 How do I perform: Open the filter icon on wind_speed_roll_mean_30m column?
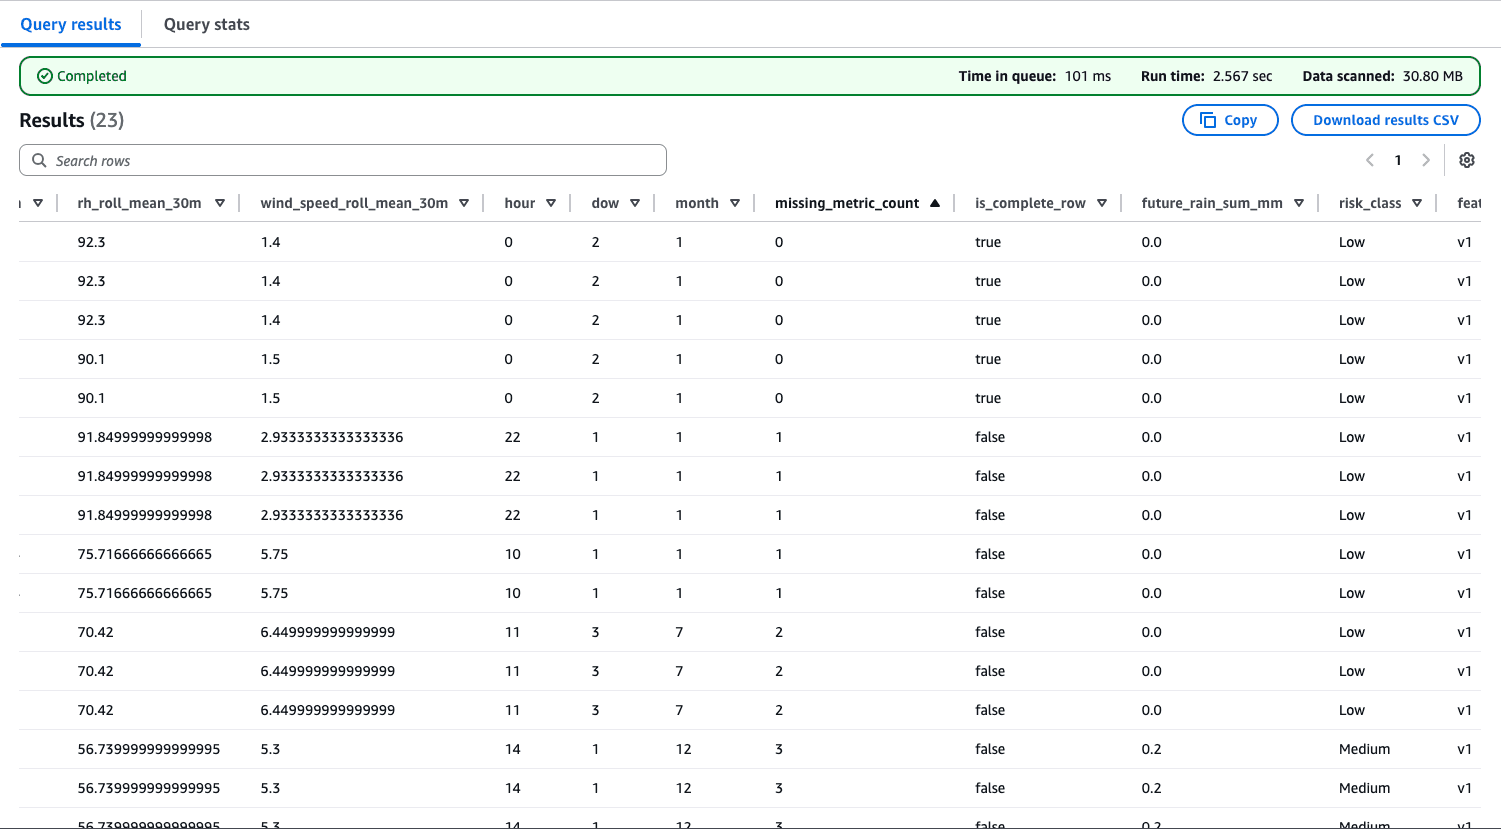[463, 202]
